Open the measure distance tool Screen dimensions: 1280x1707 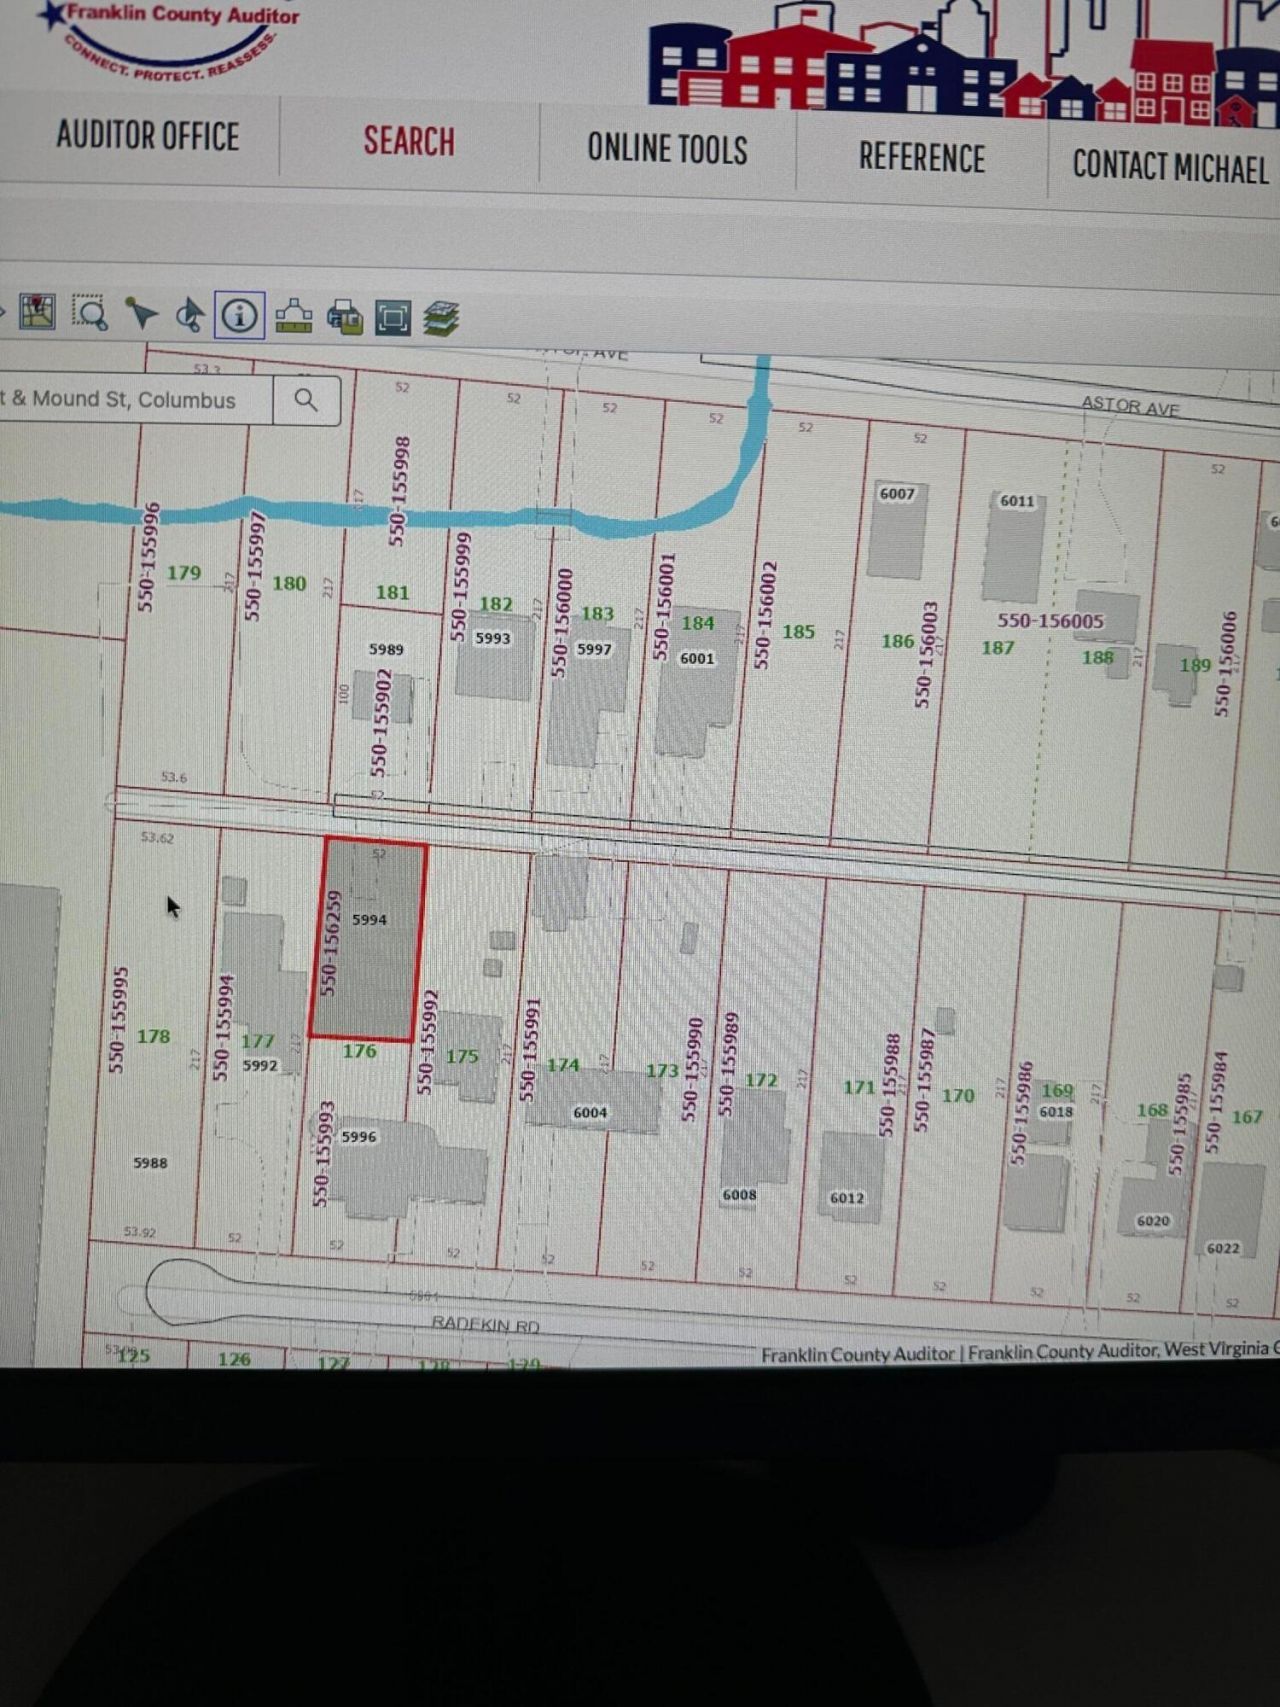(293, 317)
